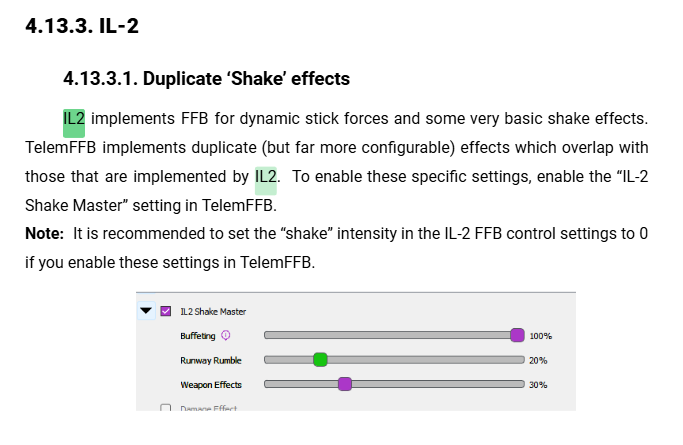Click the "4.13.3. IL-2" section heading
The height and width of the screenshot is (445, 683).
pos(82,26)
